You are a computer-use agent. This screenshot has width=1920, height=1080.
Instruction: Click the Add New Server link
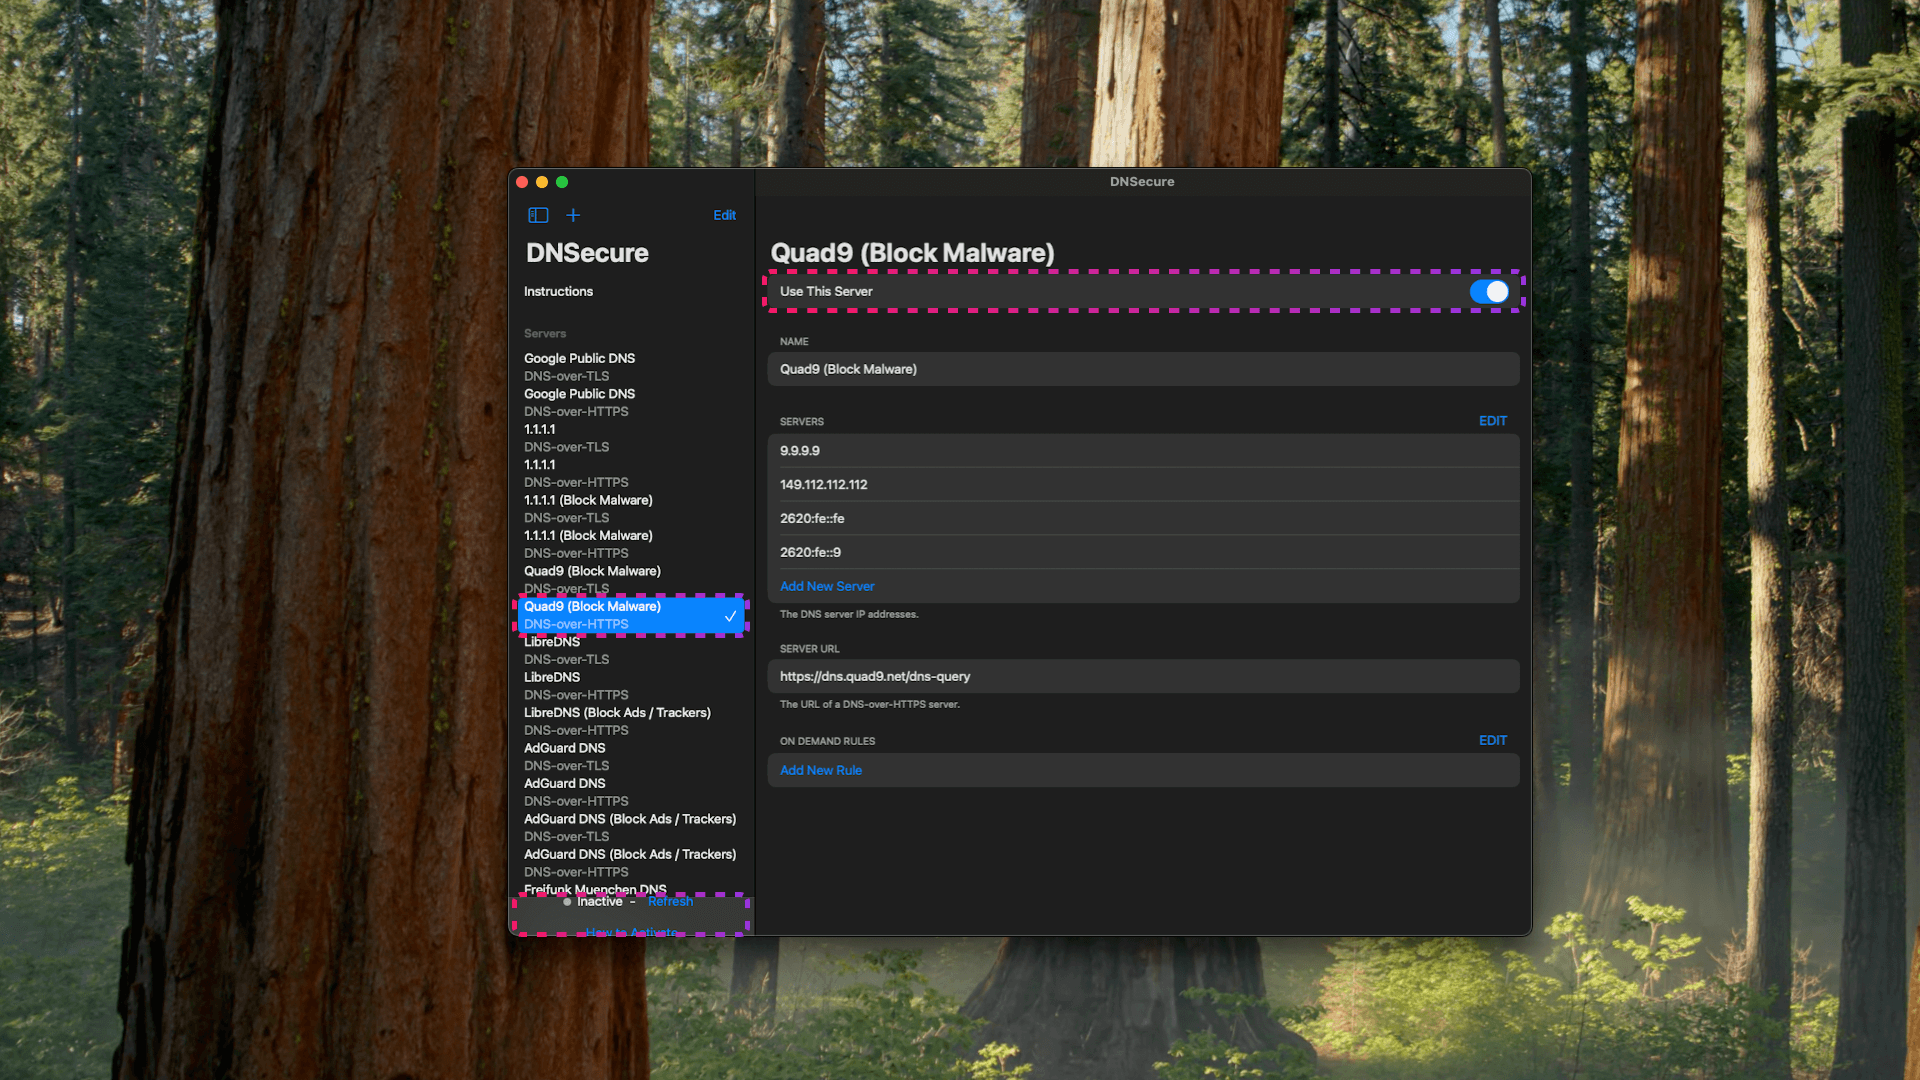[827, 586]
